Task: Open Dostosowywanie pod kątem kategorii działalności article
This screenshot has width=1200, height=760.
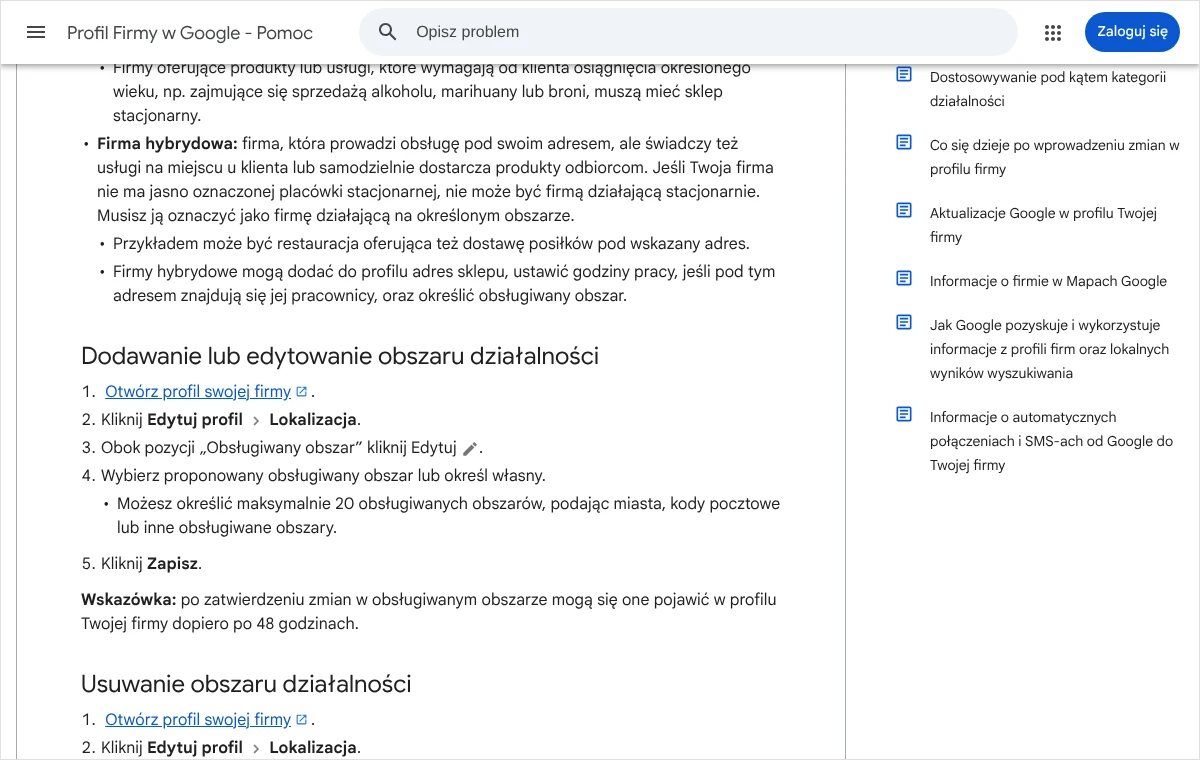Action: pyautogui.click(x=1048, y=89)
